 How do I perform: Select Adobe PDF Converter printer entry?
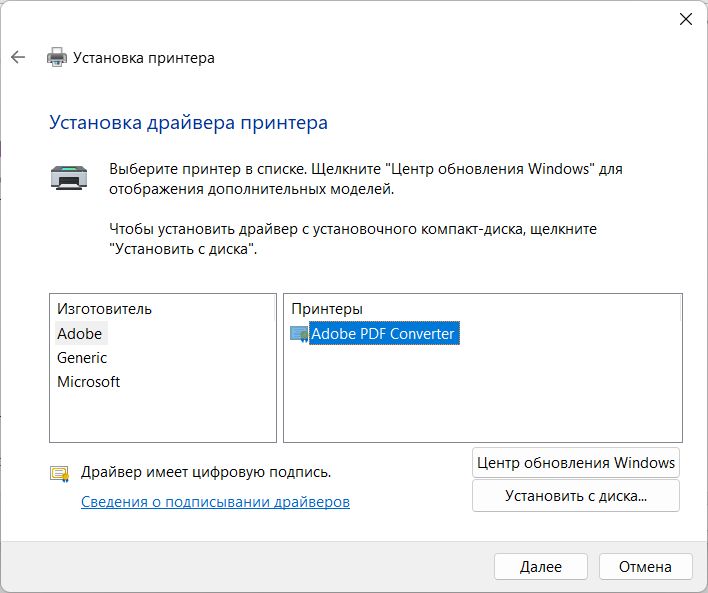tap(383, 333)
